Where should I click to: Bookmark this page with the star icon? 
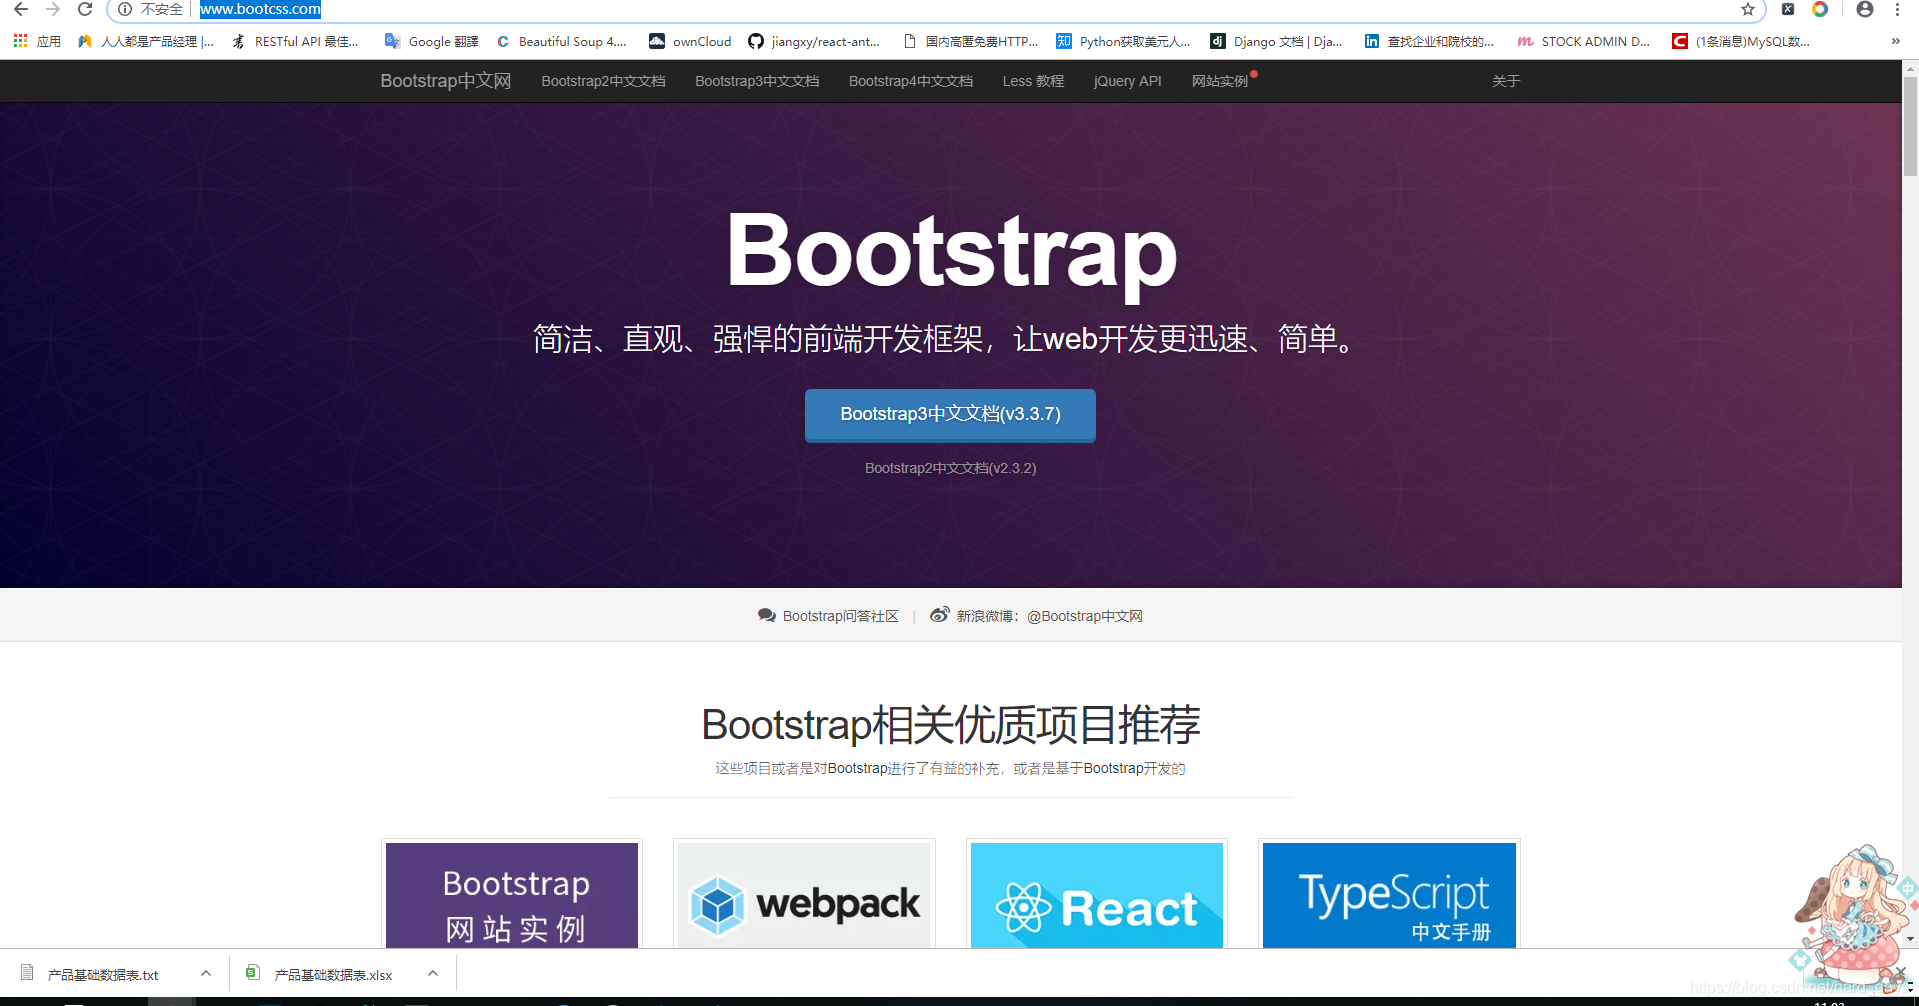click(1748, 9)
